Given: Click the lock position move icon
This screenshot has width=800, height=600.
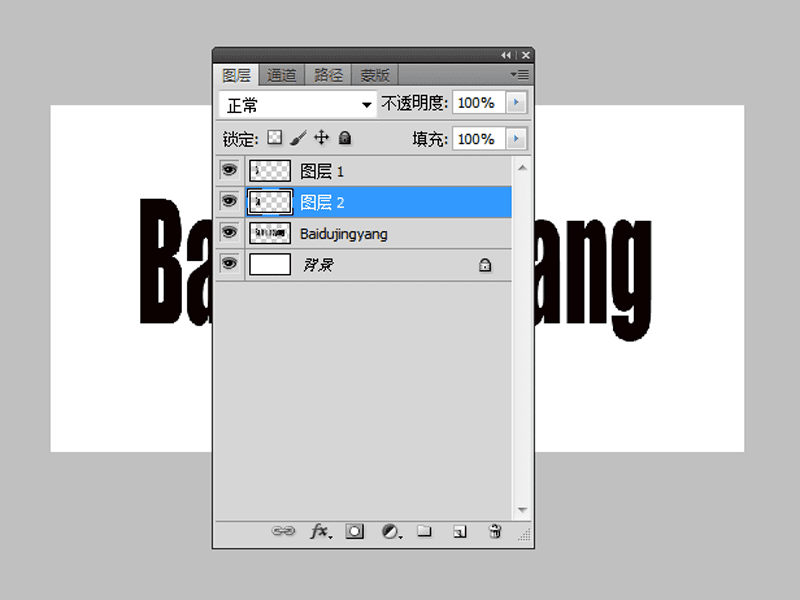Looking at the screenshot, I should [x=321, y=138].
